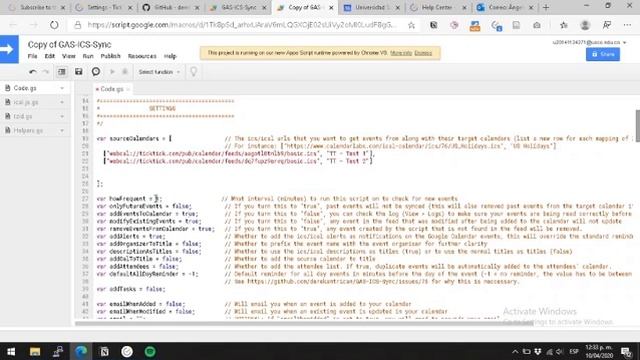This screenshot has height=360, width=640.
Task: Open a new browser tab
Action: pos(546,7)
